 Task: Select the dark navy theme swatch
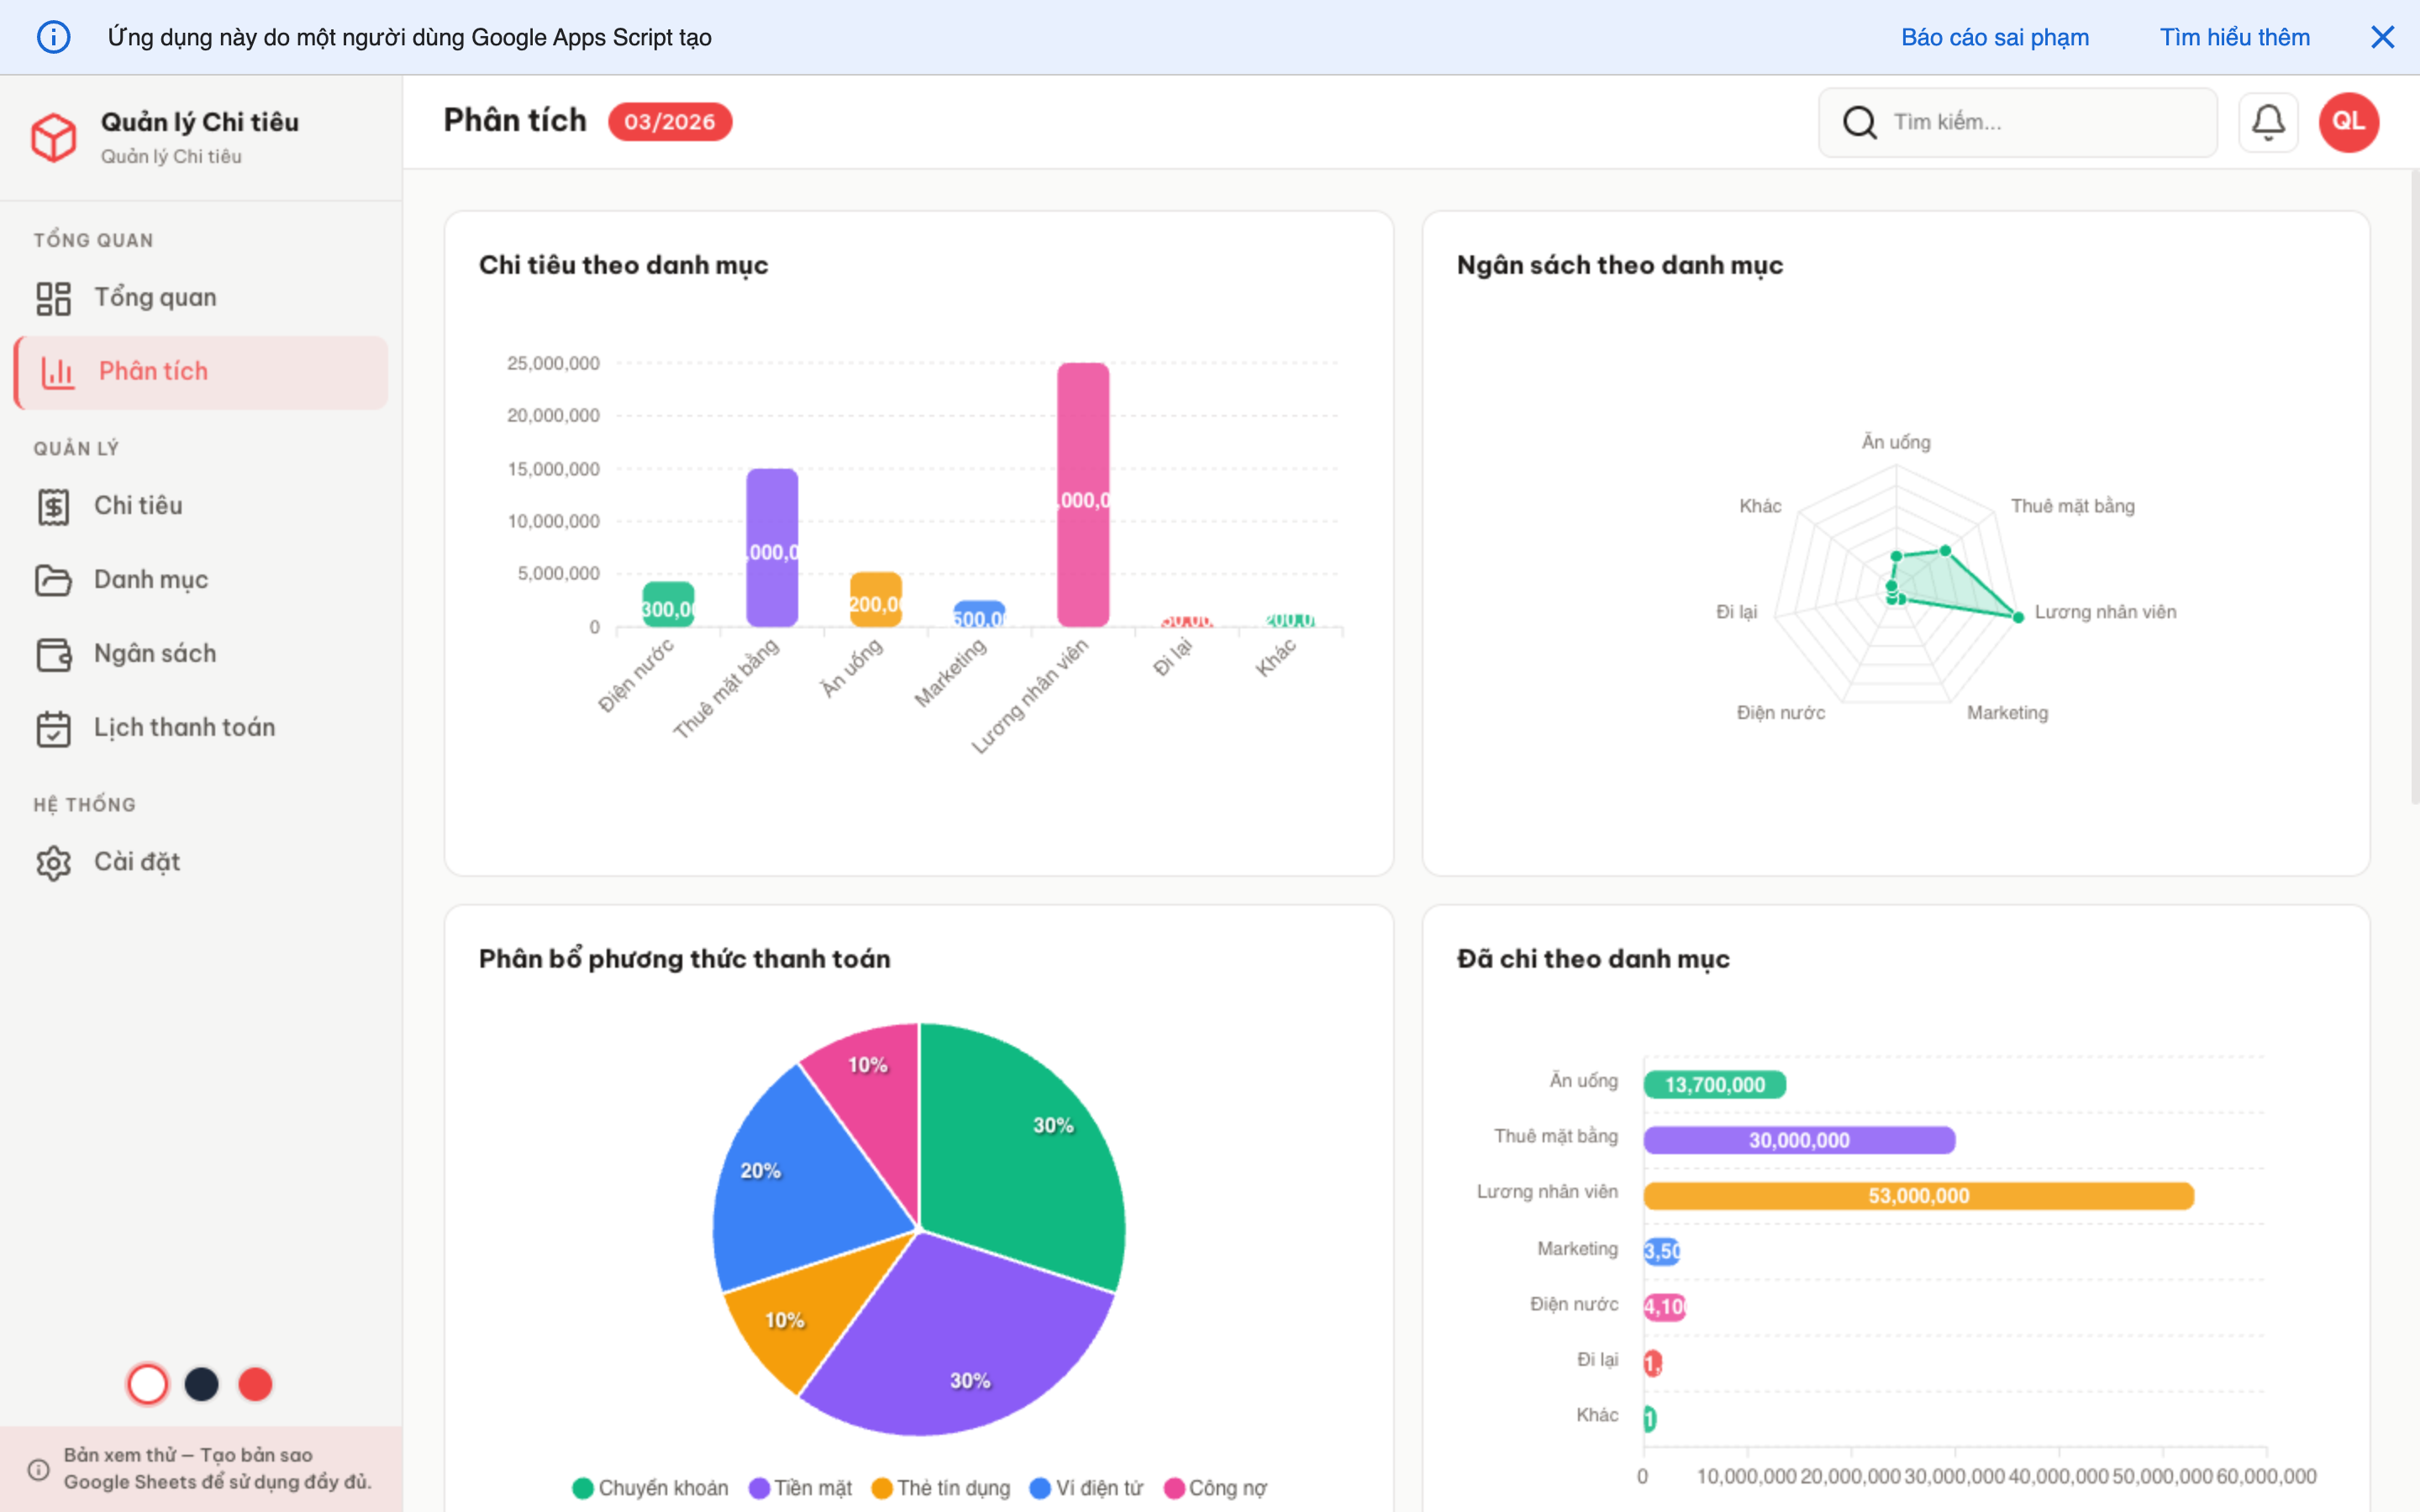pos(201,1384)
